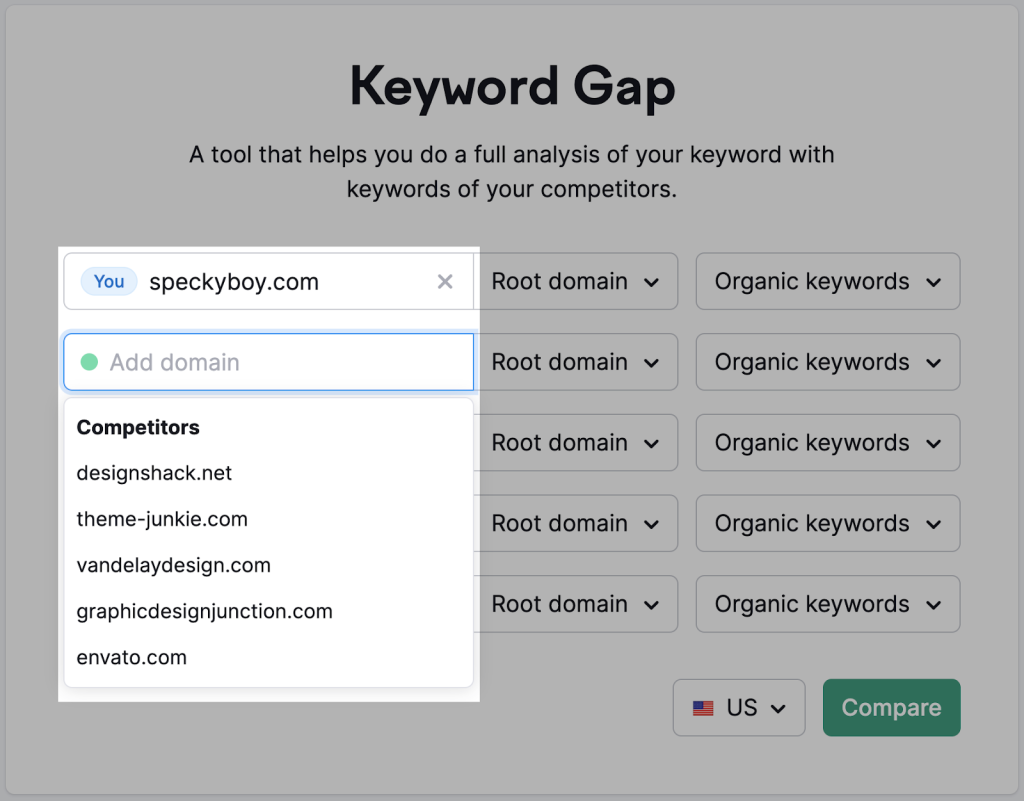Image resolution: width=1024 pixels, height=801 pixels.
Task: Select designshack.net from the competitors list
Action: click(154, 473)
